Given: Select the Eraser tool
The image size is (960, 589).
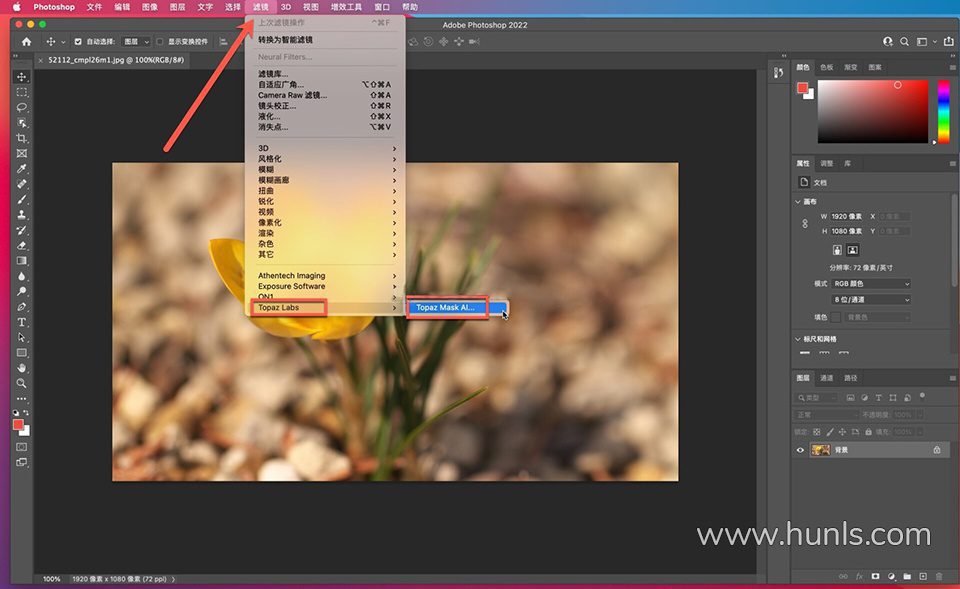Looking at the screenshot, I should [x=21, y=245].
